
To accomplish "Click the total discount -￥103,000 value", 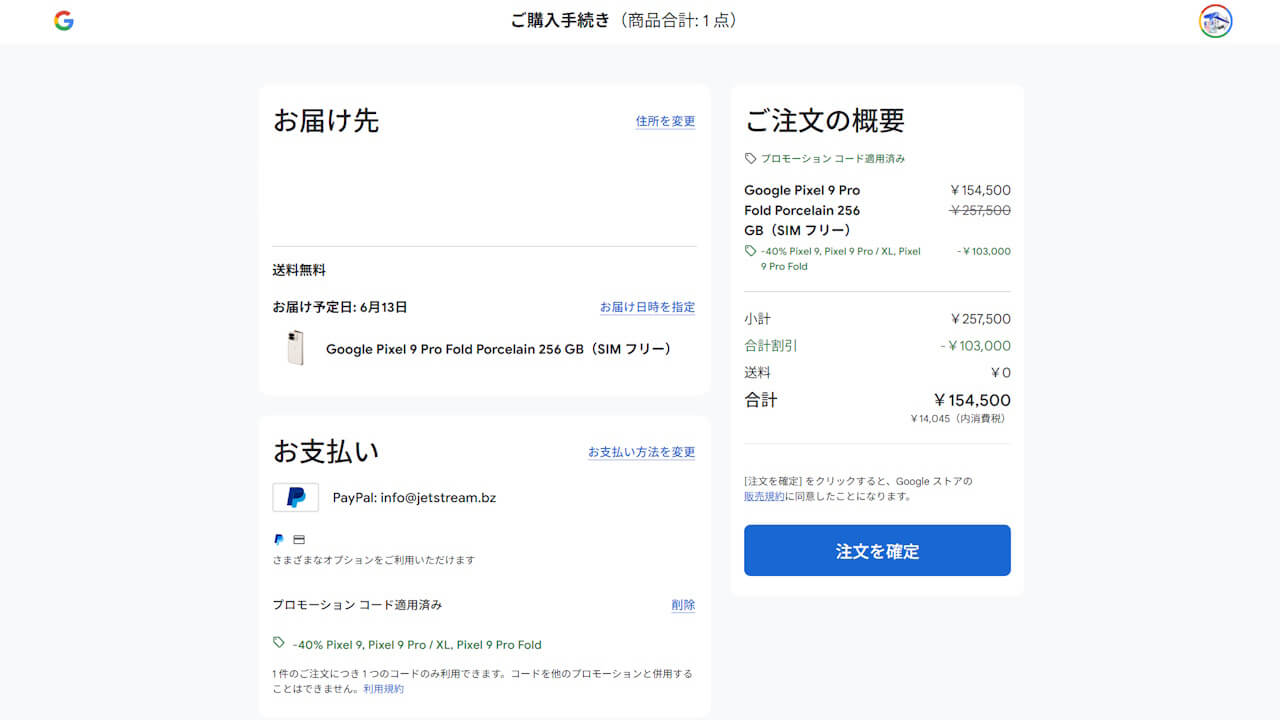I will tap(975, 346).
